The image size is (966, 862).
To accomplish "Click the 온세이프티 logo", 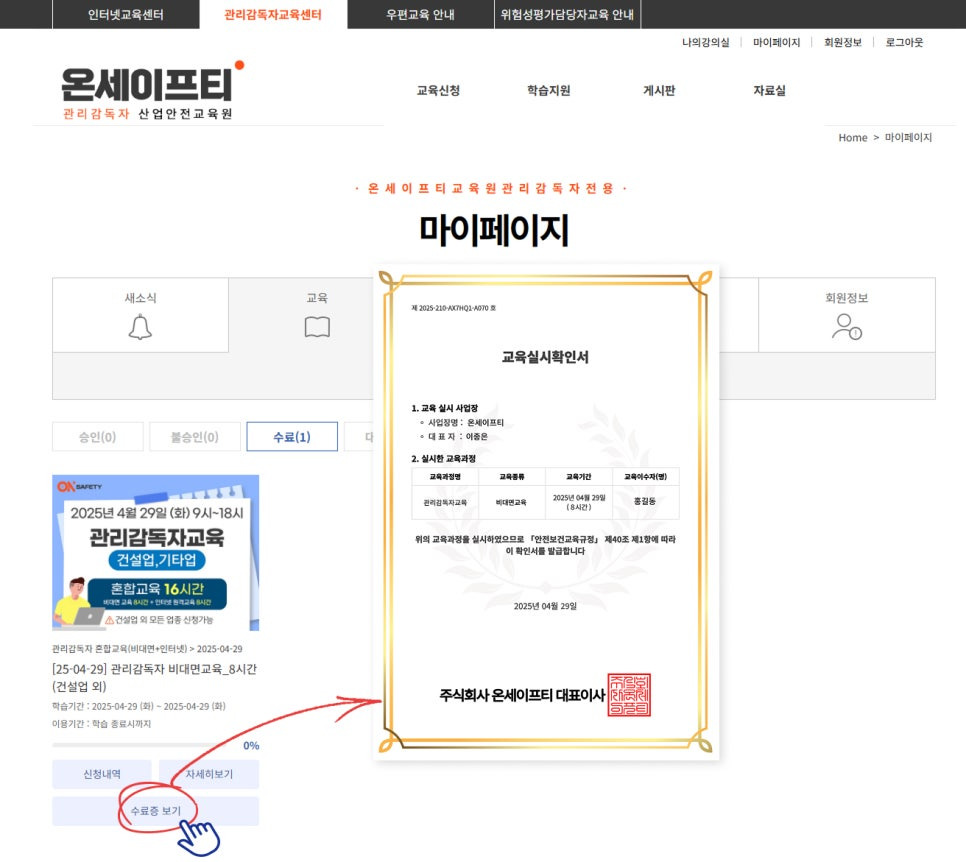I will click(x=152, y=90).
